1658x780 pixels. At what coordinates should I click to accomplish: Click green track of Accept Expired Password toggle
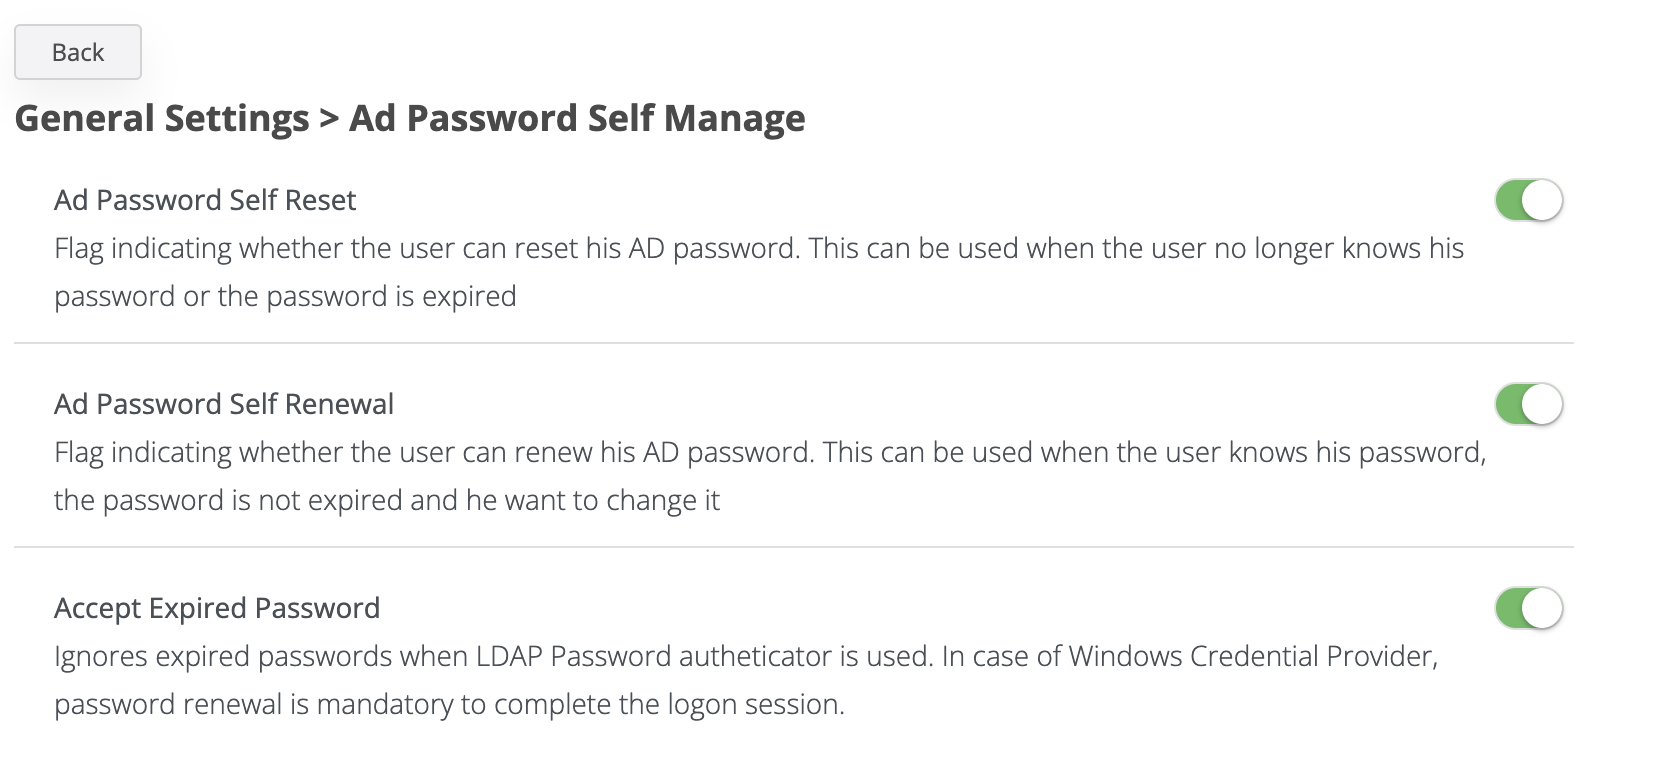coord(1508,608)
